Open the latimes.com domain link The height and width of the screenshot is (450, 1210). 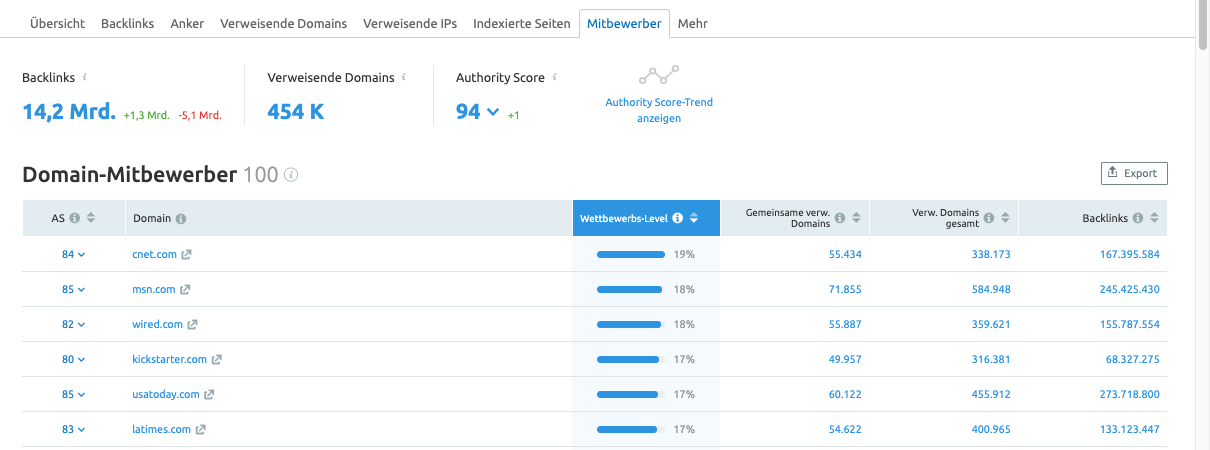tap(161, 430)
